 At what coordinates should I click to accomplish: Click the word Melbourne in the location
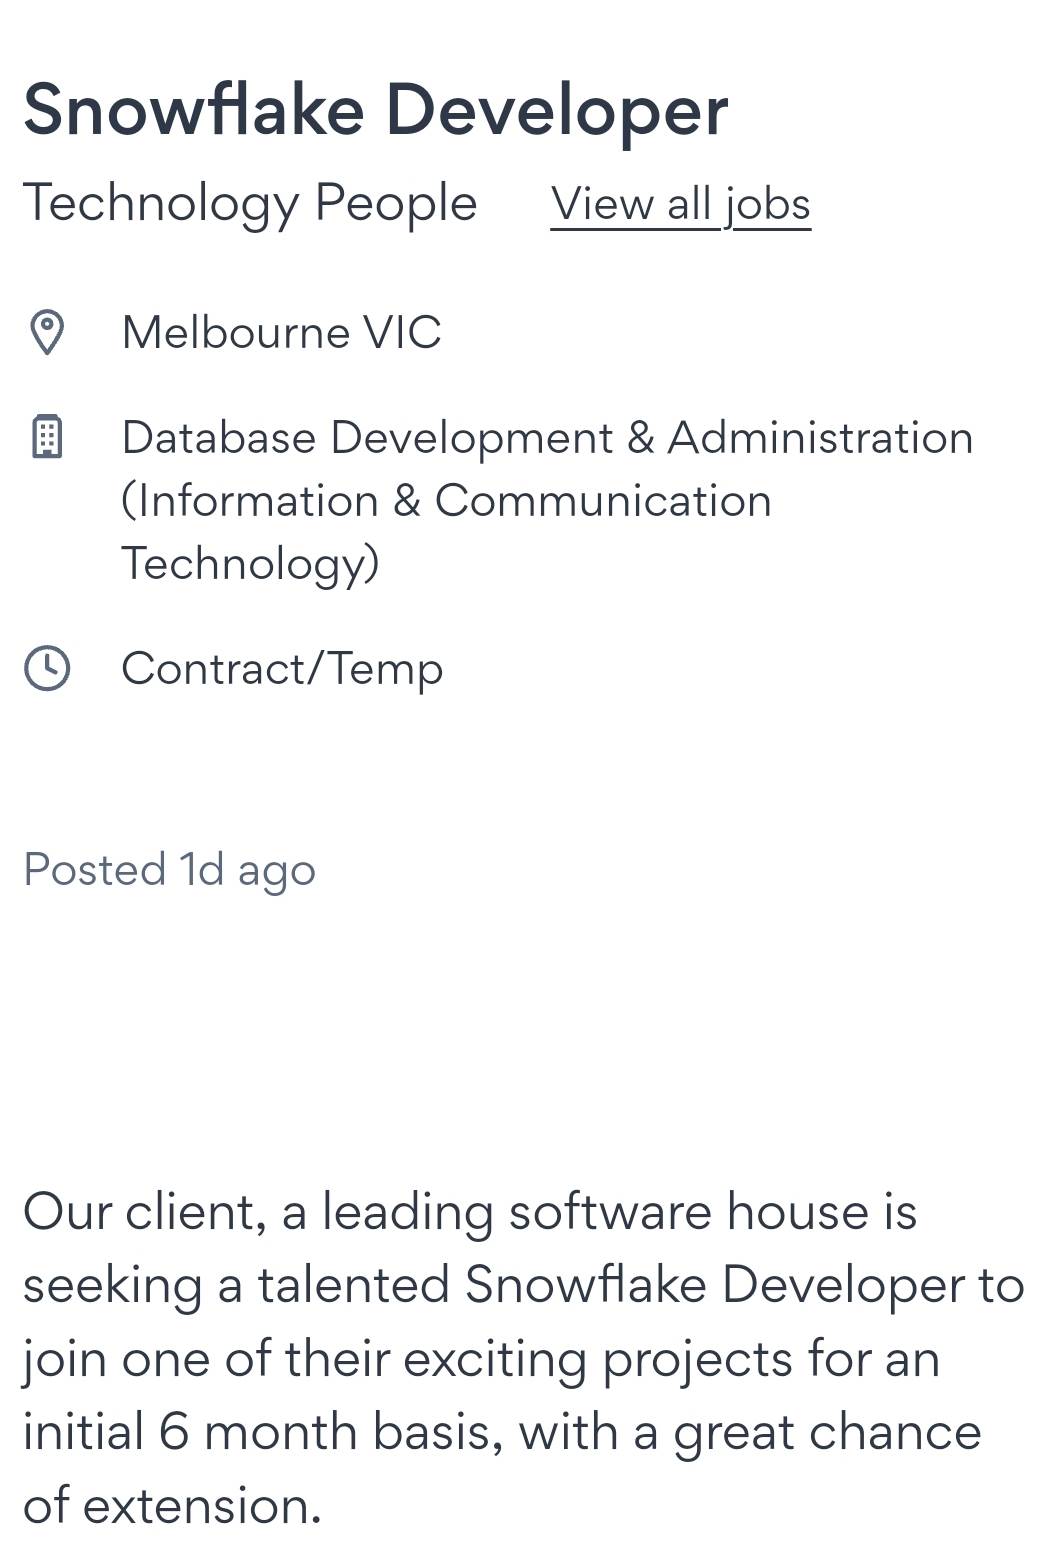pos(235,333)
